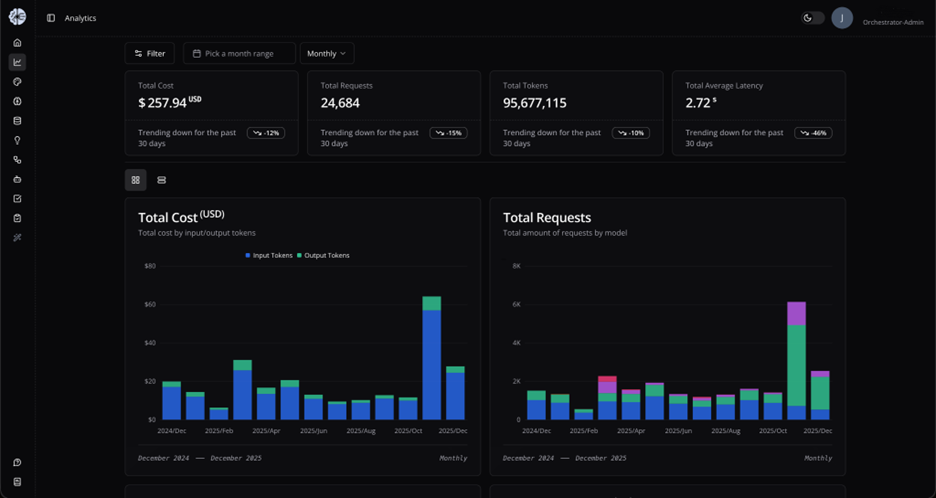Viewport: 936px width, 498px height.
Task: Click the -12% trend badge on Total Cost
Action: [266, 133]
